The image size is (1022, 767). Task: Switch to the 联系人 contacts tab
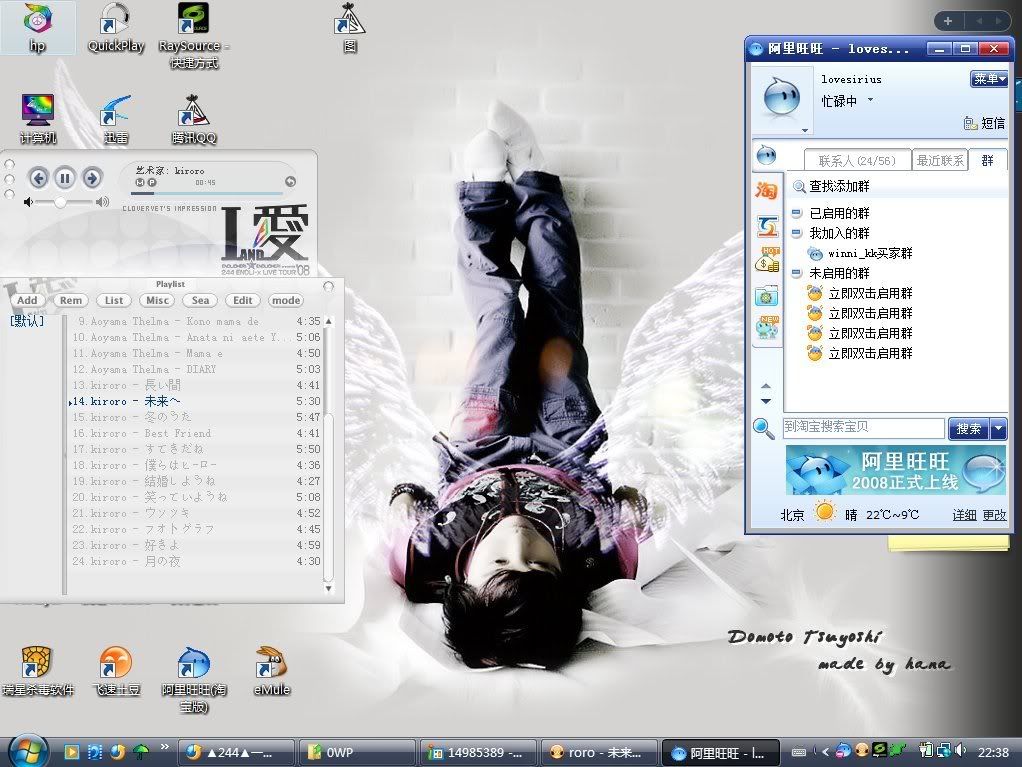tap(857, 160)
